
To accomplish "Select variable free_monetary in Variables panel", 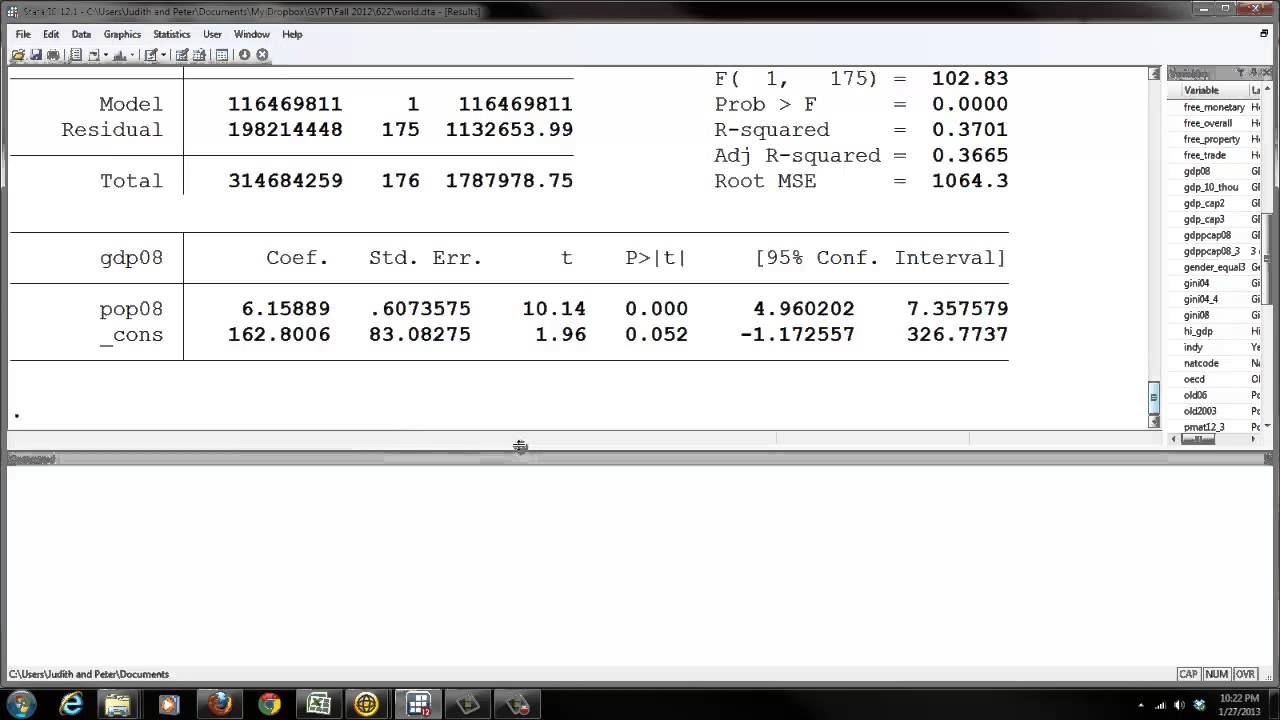I will [x=1214, y=107].
